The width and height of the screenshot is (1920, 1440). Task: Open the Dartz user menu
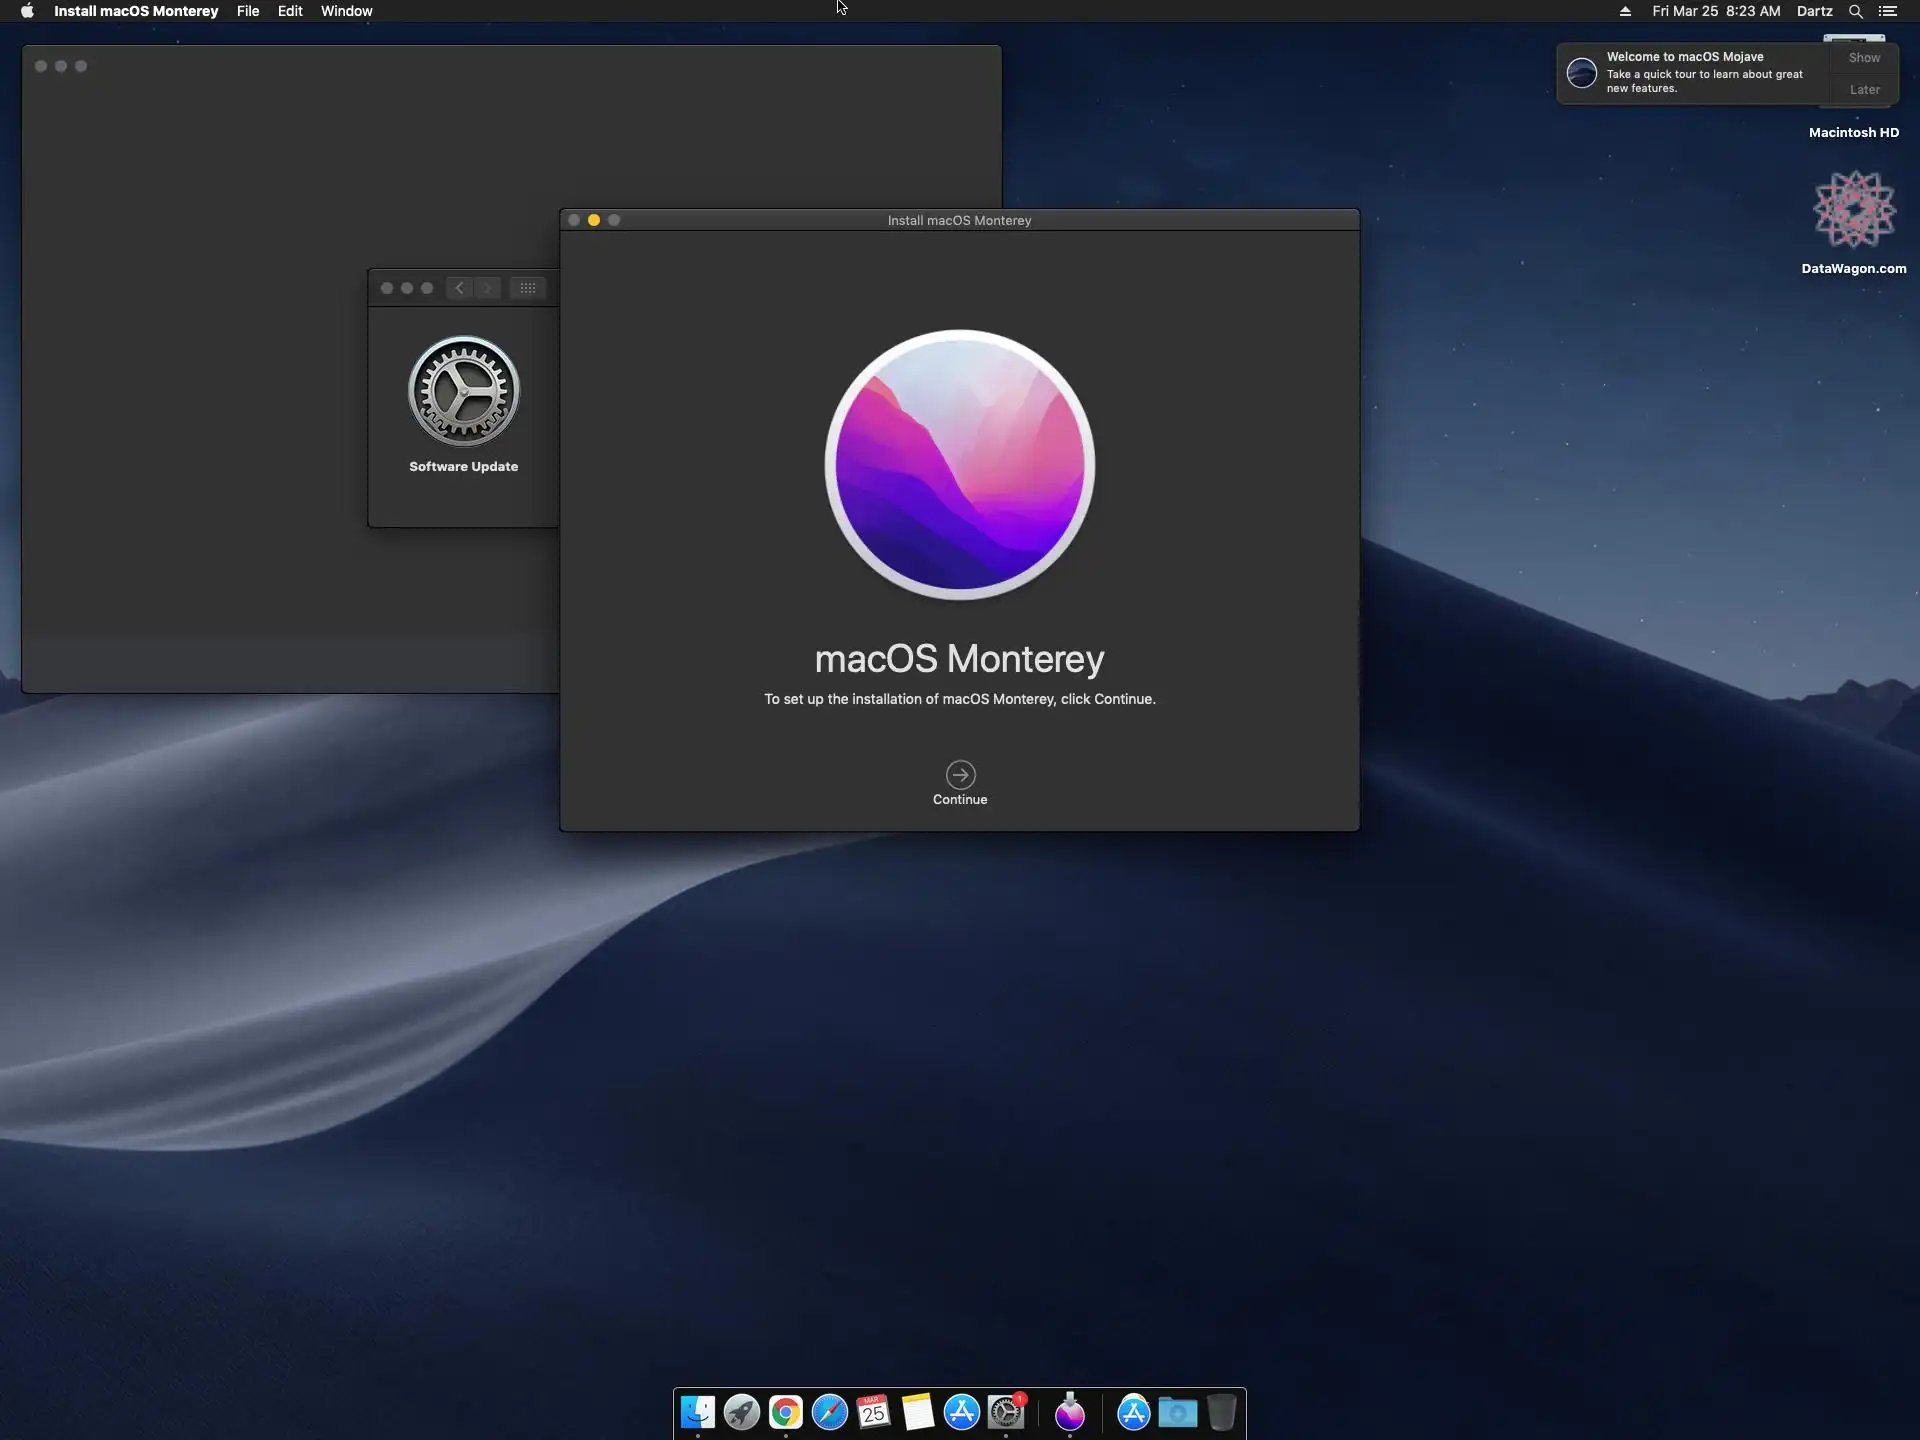[1814, 11]
